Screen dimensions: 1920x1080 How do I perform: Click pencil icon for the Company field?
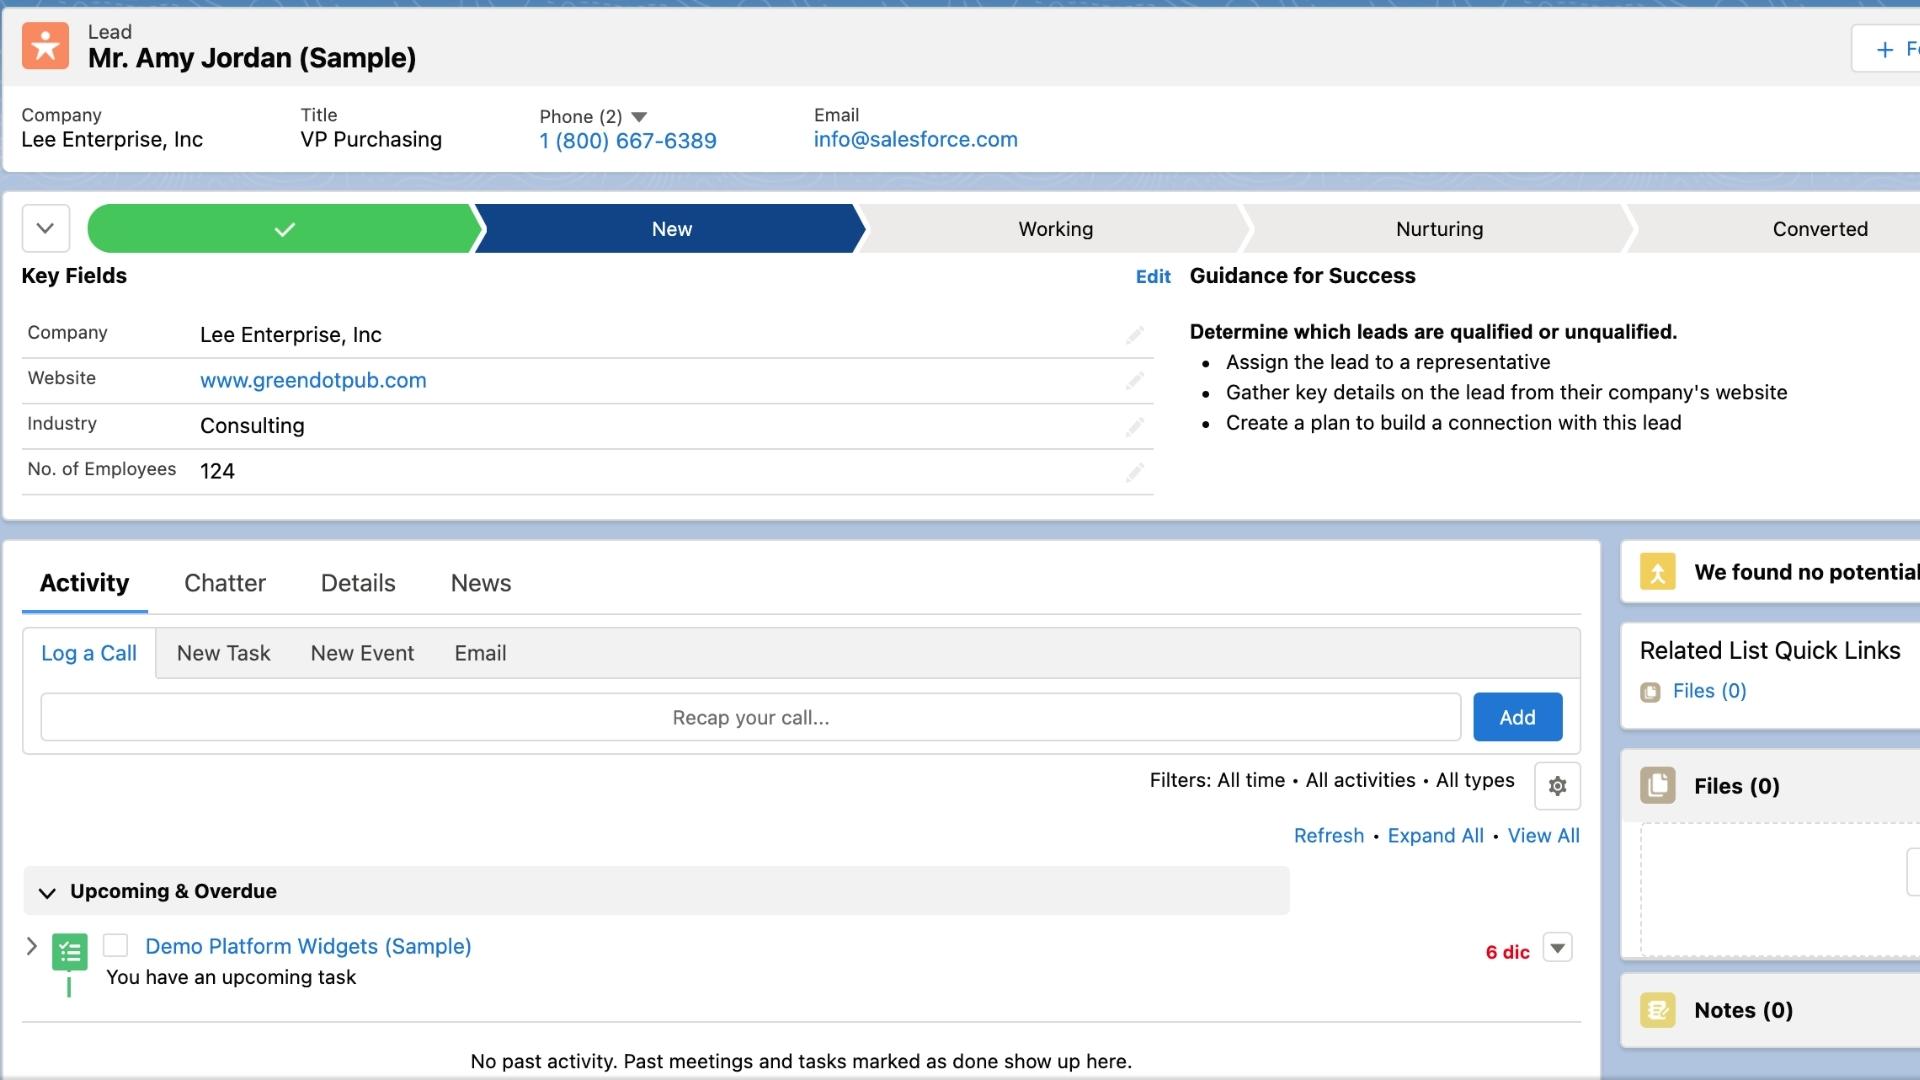[1134, 335]
